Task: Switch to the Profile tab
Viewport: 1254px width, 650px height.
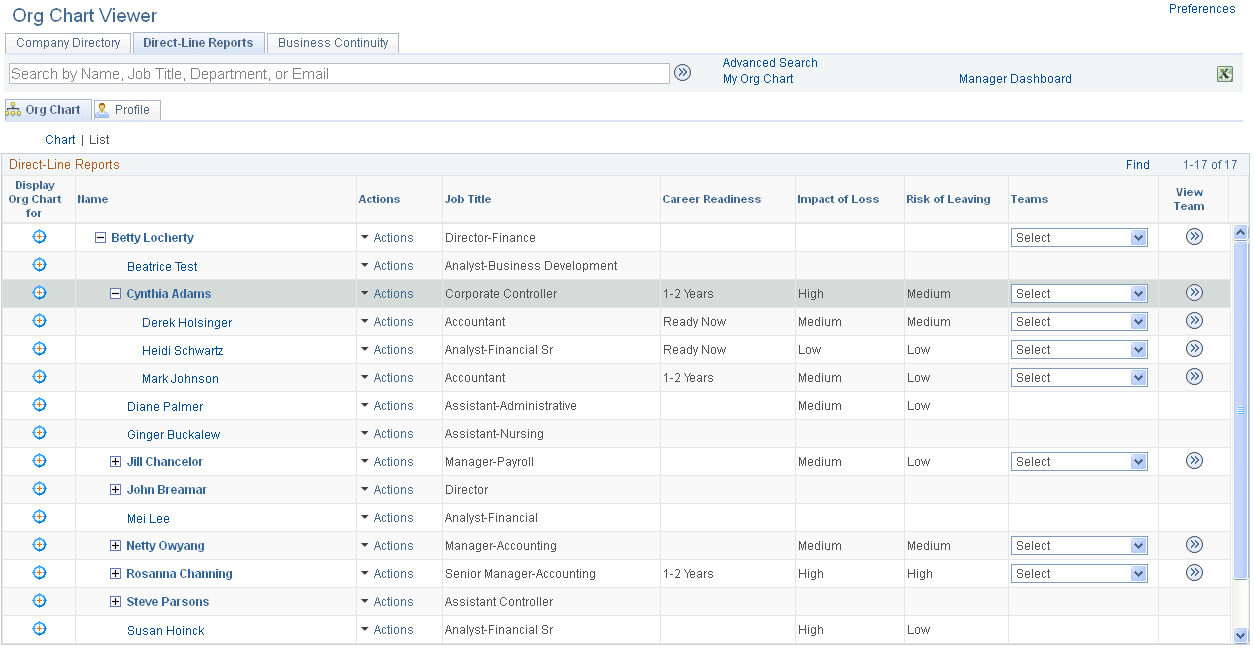Action: click(126, 109)
